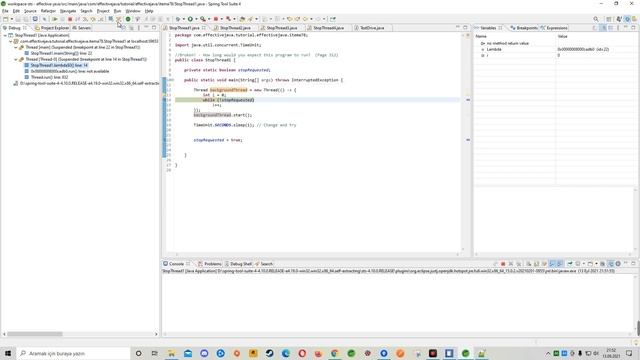Click the breakpoint marker at line 22

(164, 140)
